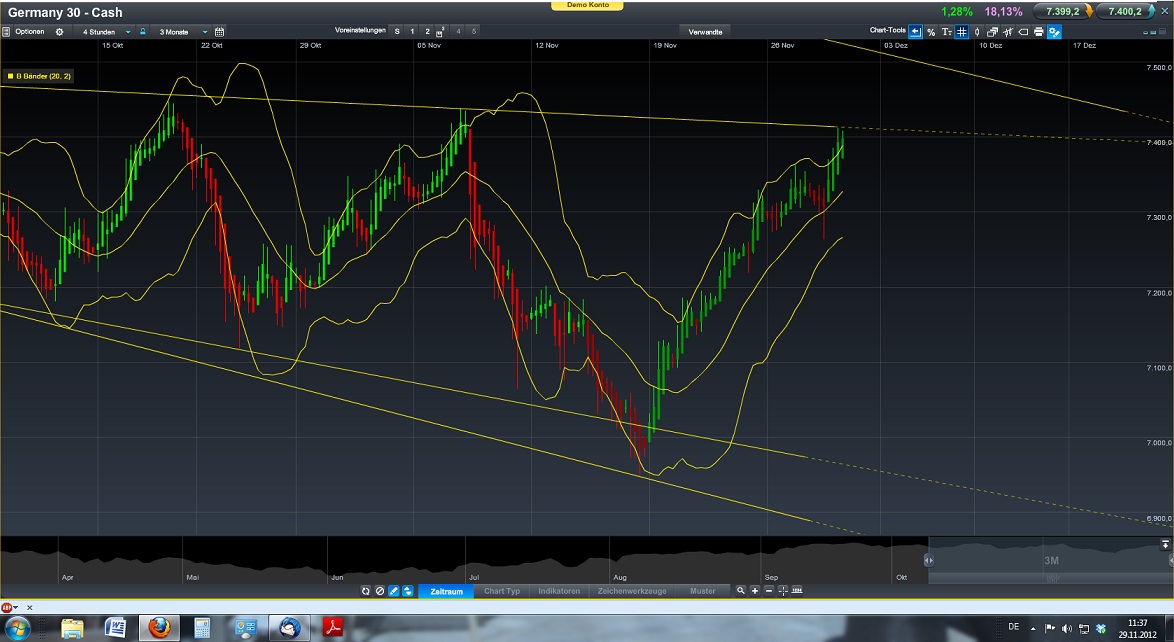Click the Demo Konto label
The width and height of the screenshot is (1174, 642).
point(588,5)
